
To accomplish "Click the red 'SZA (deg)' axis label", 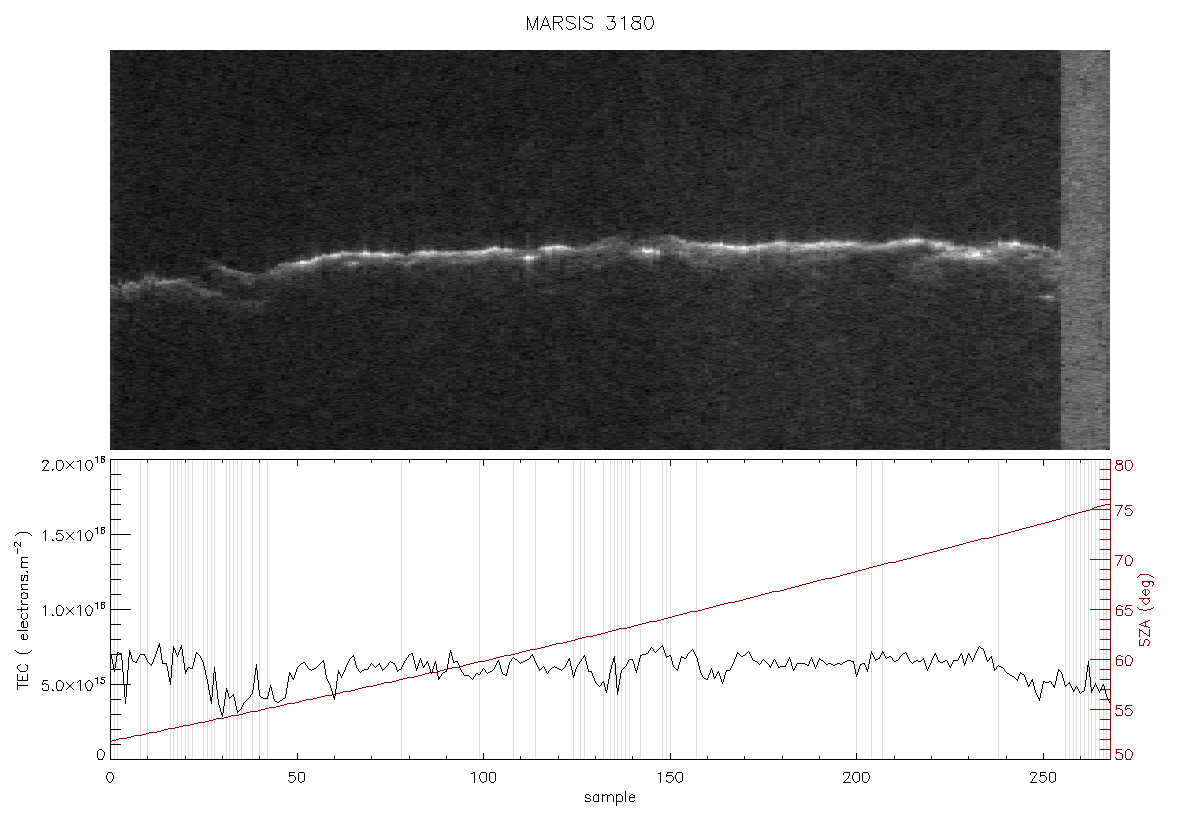I will [1145, 610].
